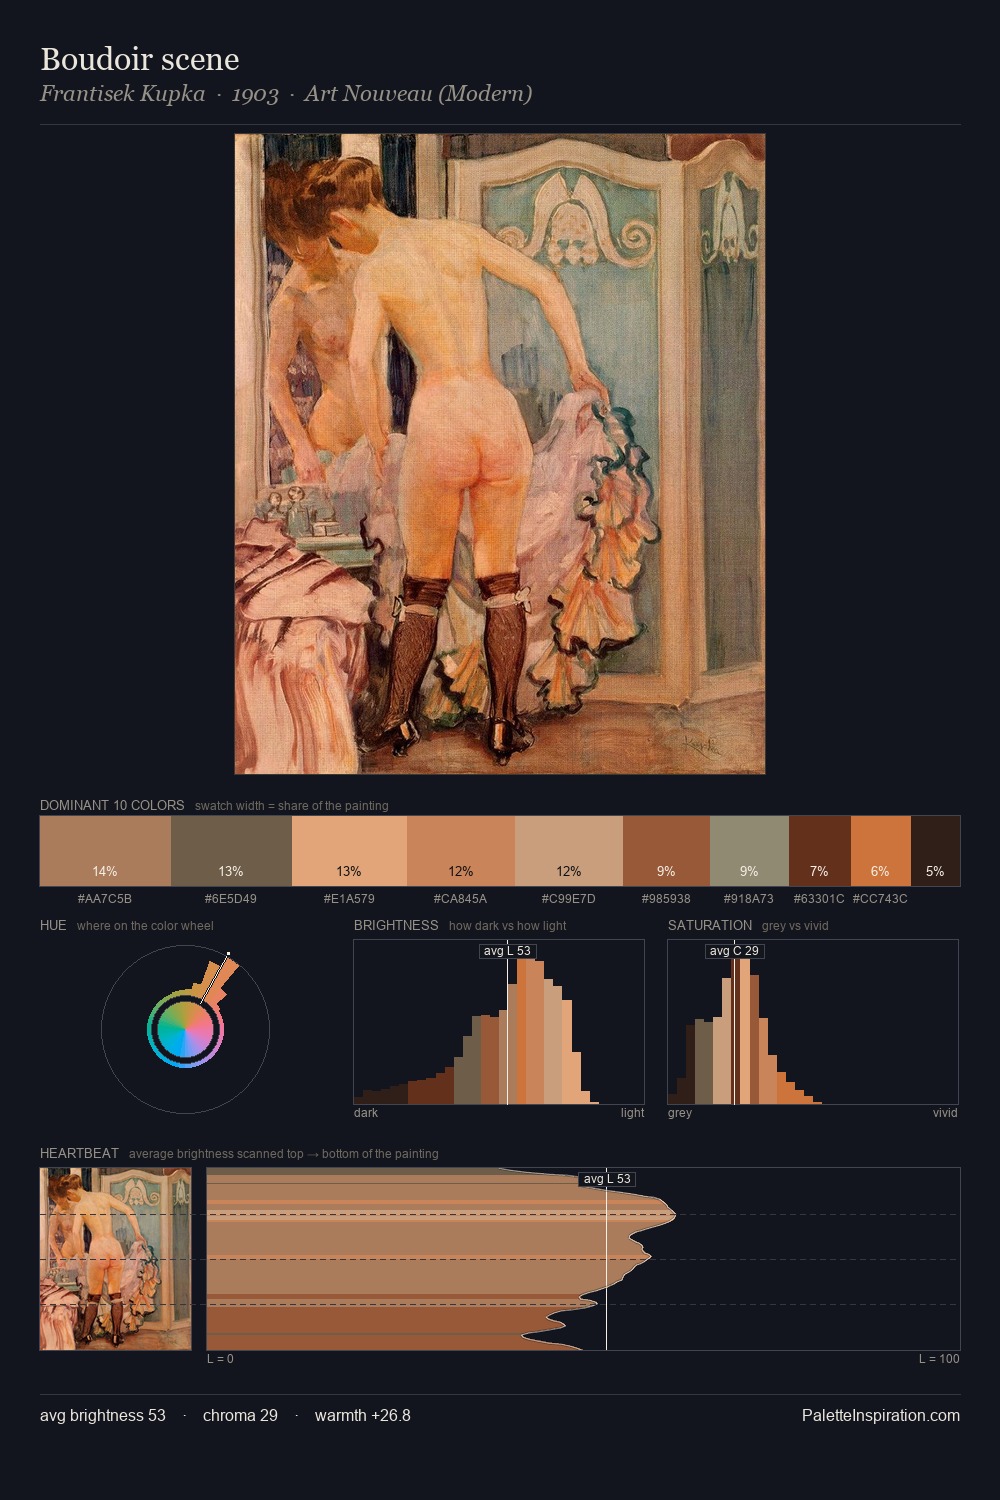
Task: Click the darkest 5% color swatch
Action: (x=935, y=851)
